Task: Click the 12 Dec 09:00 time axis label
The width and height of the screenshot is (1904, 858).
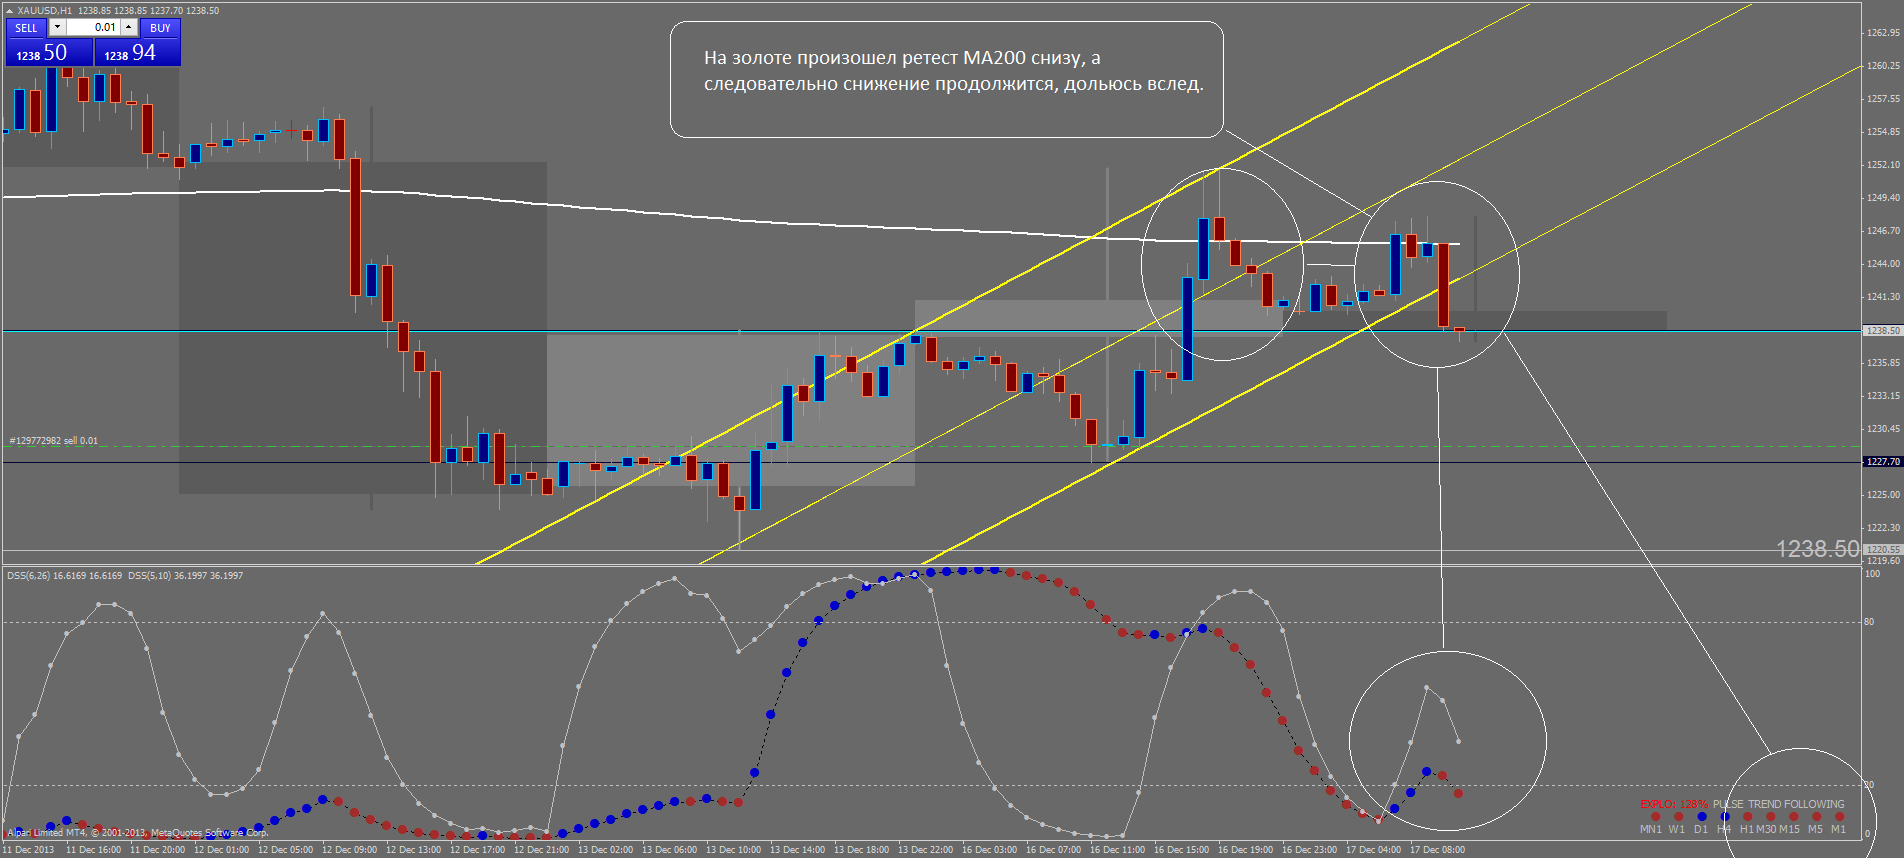Action: (349, 850)
